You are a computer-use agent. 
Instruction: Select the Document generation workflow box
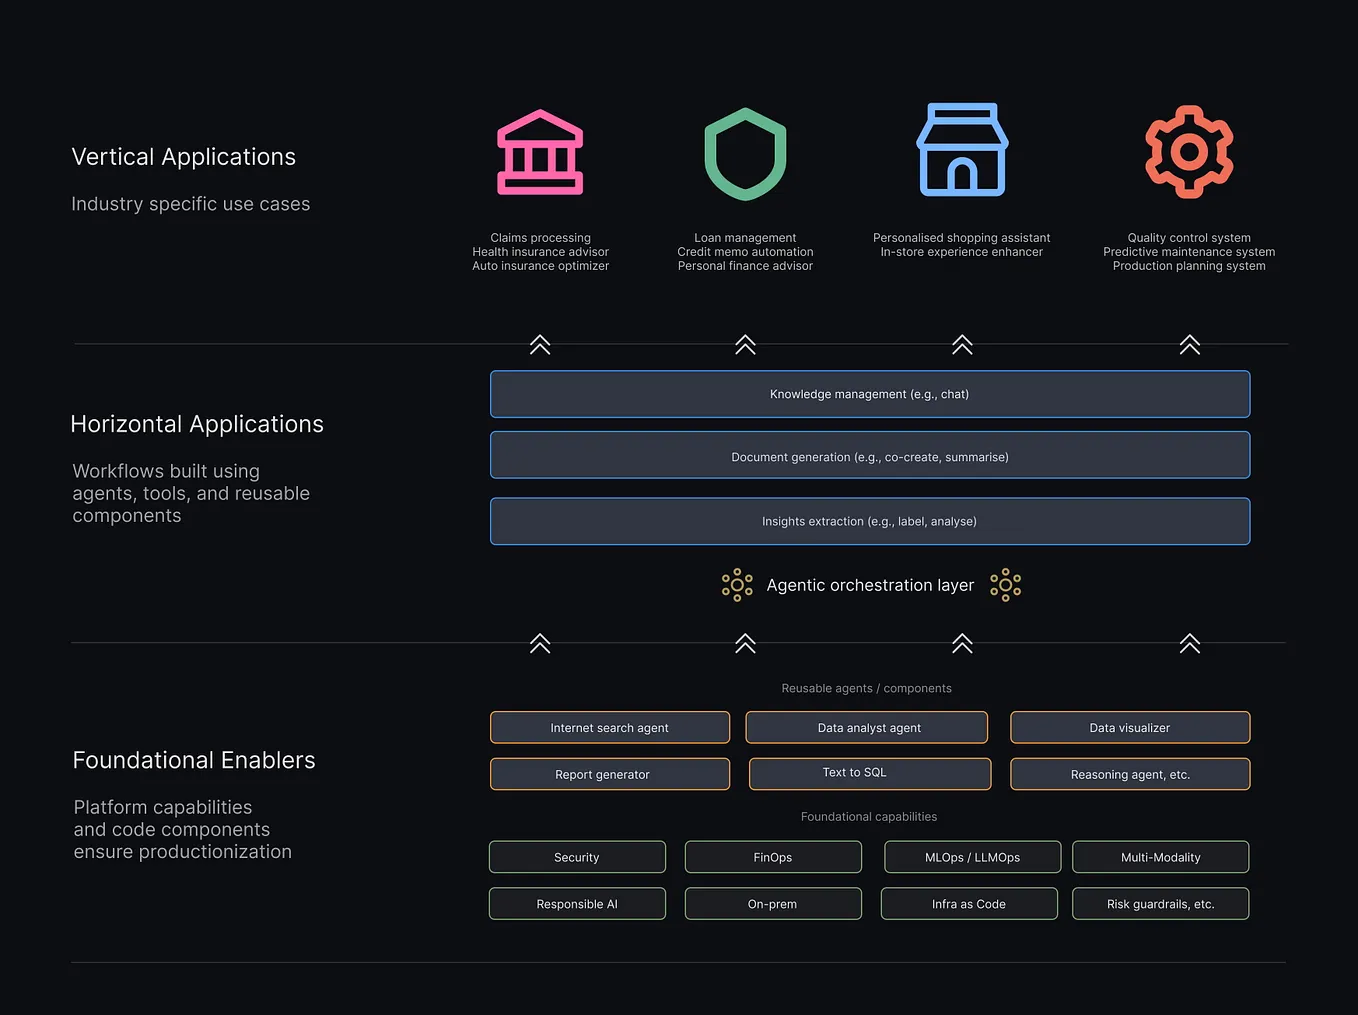(869, 455)
